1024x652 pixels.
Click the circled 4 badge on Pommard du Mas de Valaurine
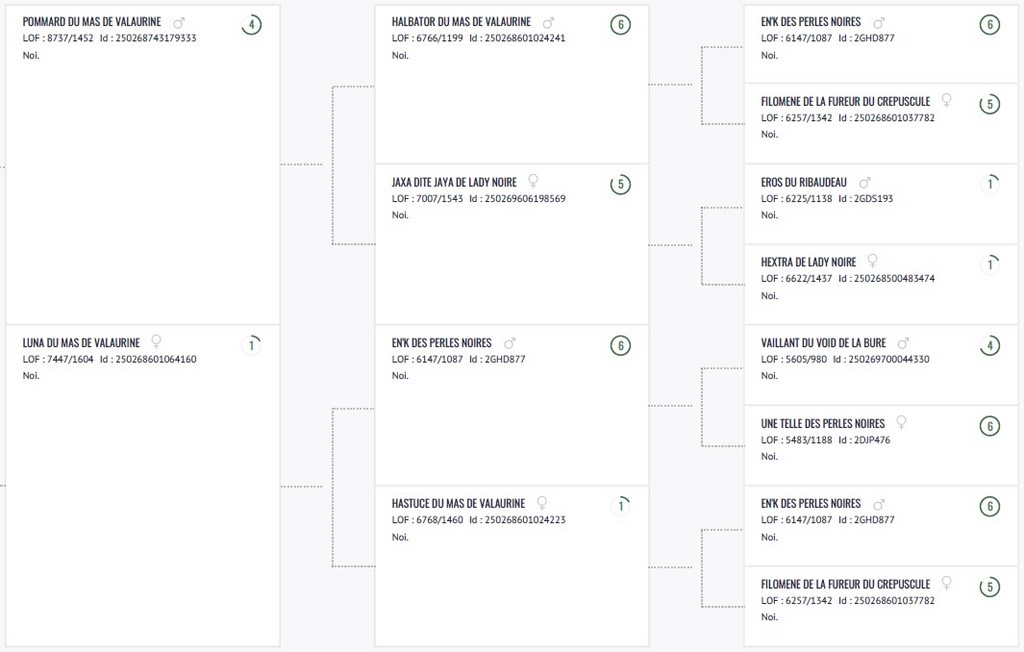pyautogui.click(x=251, y=25)
